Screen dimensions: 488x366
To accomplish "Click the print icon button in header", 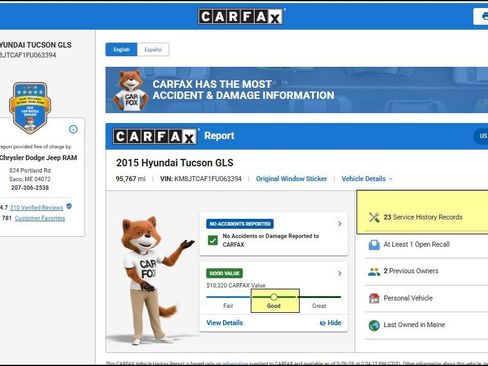I will (482, 16).
